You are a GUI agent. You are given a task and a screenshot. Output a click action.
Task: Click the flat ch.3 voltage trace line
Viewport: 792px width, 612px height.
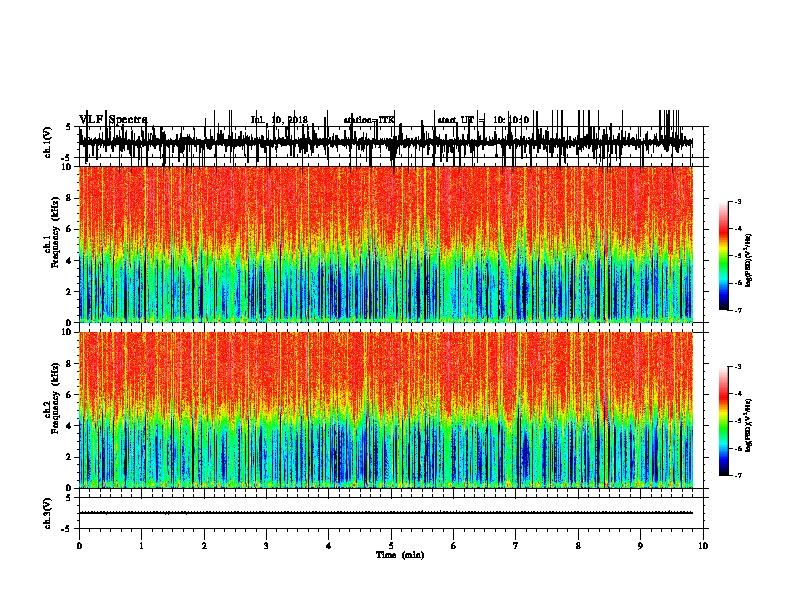point(386,513)
